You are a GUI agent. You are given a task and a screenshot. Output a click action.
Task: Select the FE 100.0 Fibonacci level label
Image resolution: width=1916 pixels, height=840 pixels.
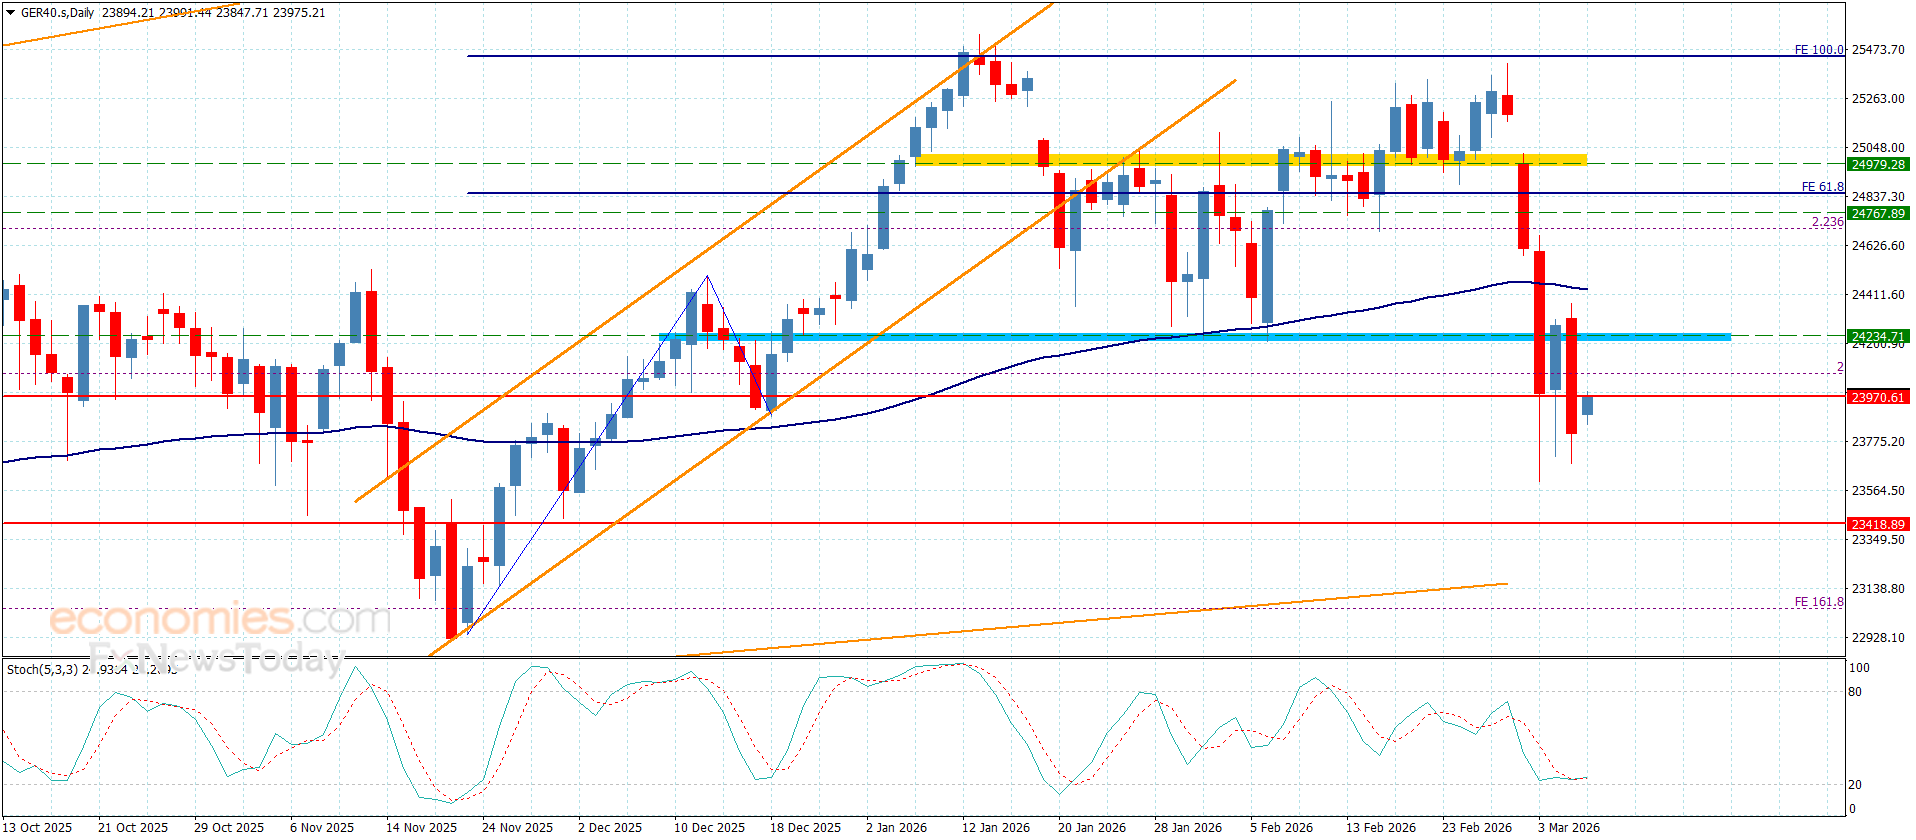coord(1819,50)
